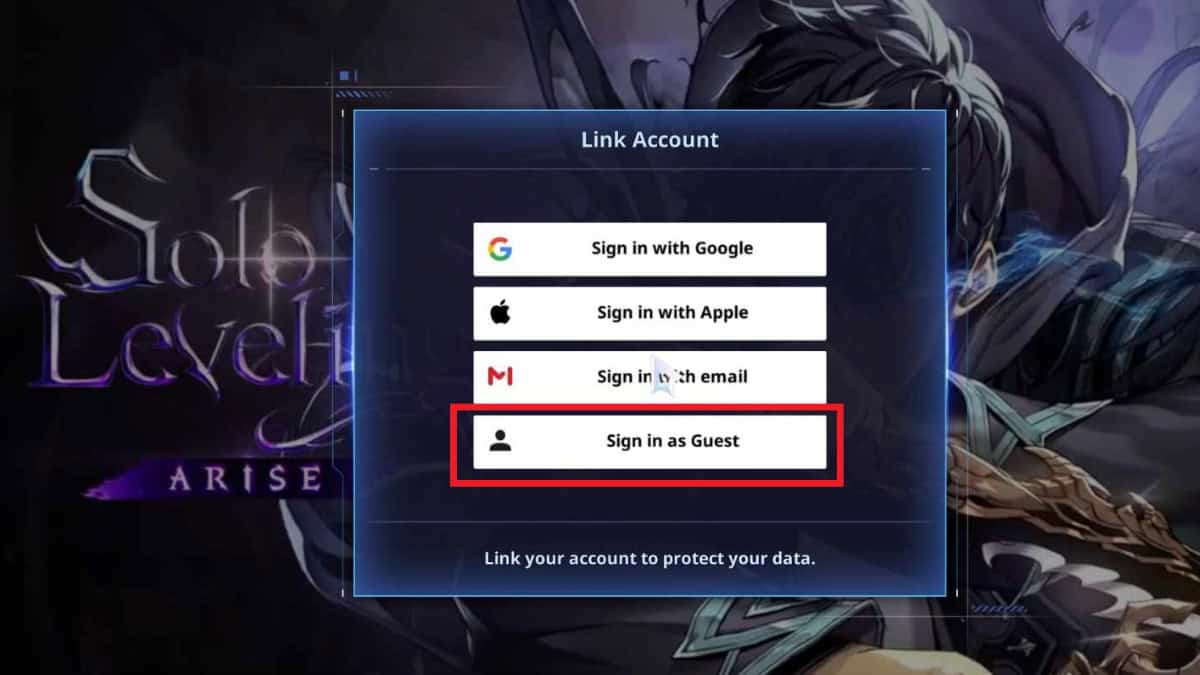Continue with Sign in as Guest
This screenshot has height=675, width=1200.
pos(650,441)
